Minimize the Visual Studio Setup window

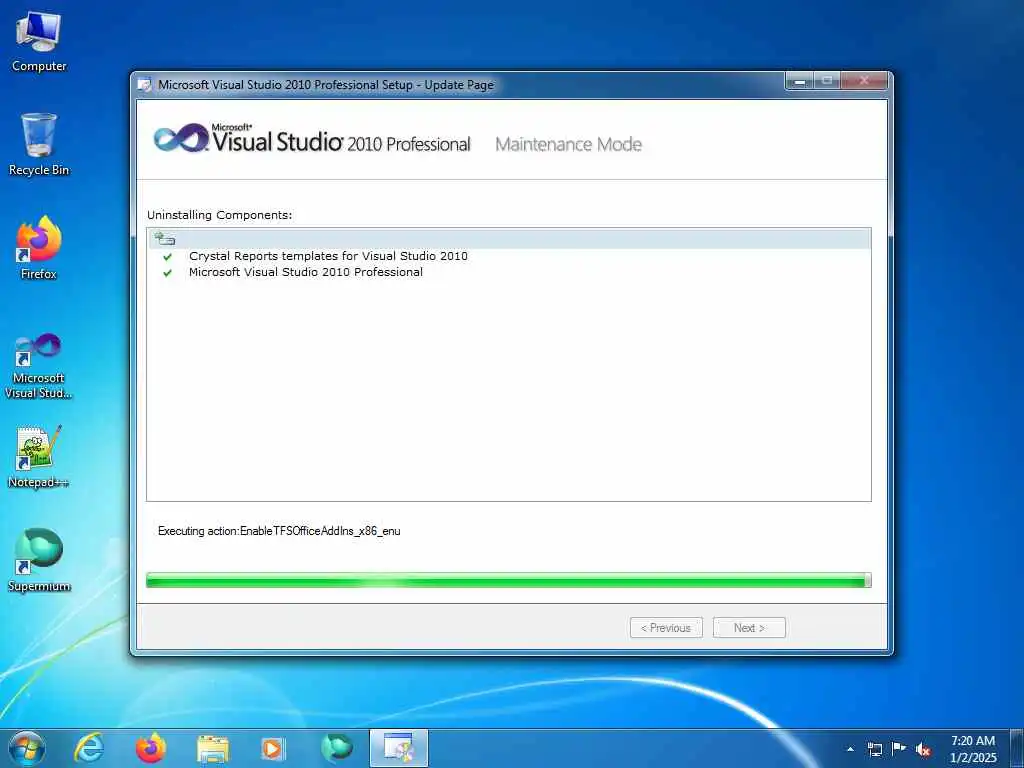[800, 82]
